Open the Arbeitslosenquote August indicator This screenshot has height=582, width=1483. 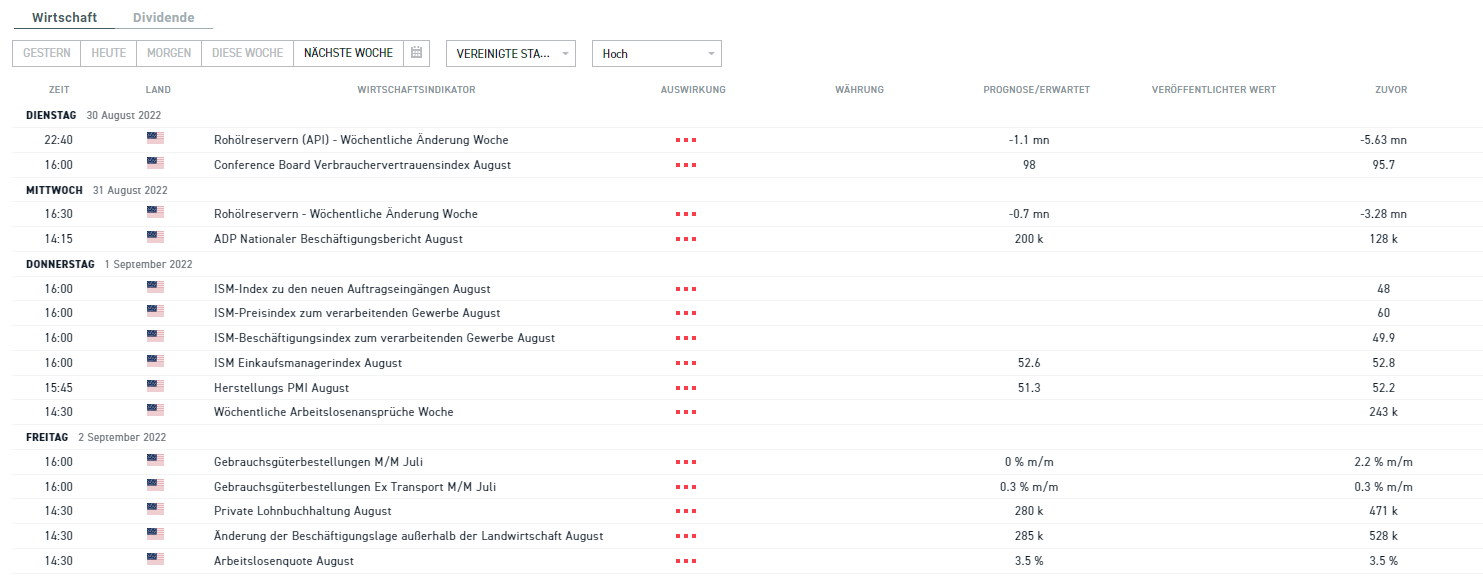click(x=284, y=561)
